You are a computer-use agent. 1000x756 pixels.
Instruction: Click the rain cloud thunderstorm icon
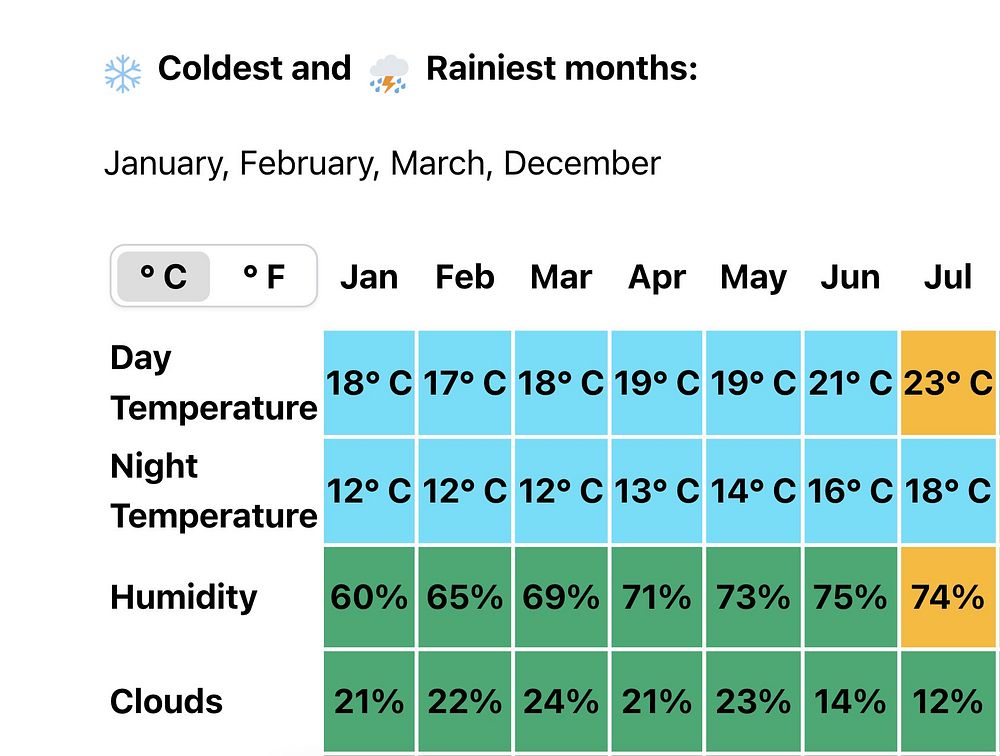click(389, 74)
